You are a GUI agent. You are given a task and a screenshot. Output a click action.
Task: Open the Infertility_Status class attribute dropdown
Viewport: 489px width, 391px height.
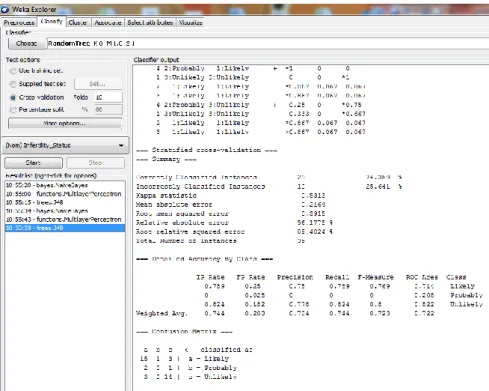(x=65, y=145)
